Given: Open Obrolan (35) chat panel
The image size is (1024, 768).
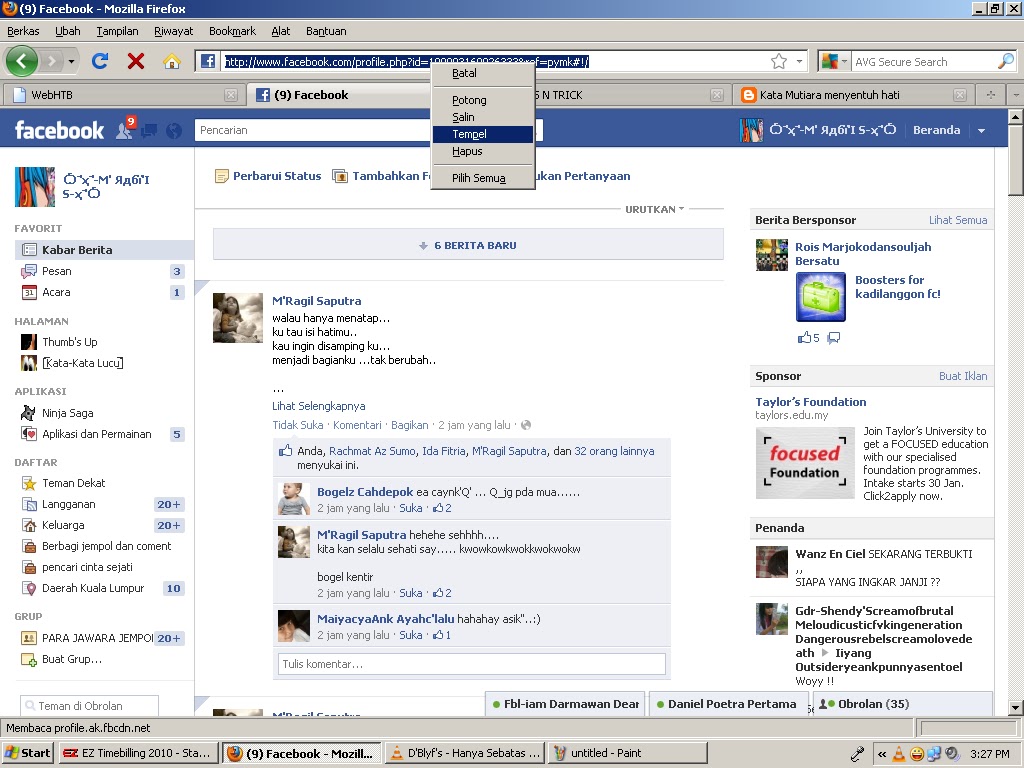Looking at the screenshot, I should tap(904, 704).
